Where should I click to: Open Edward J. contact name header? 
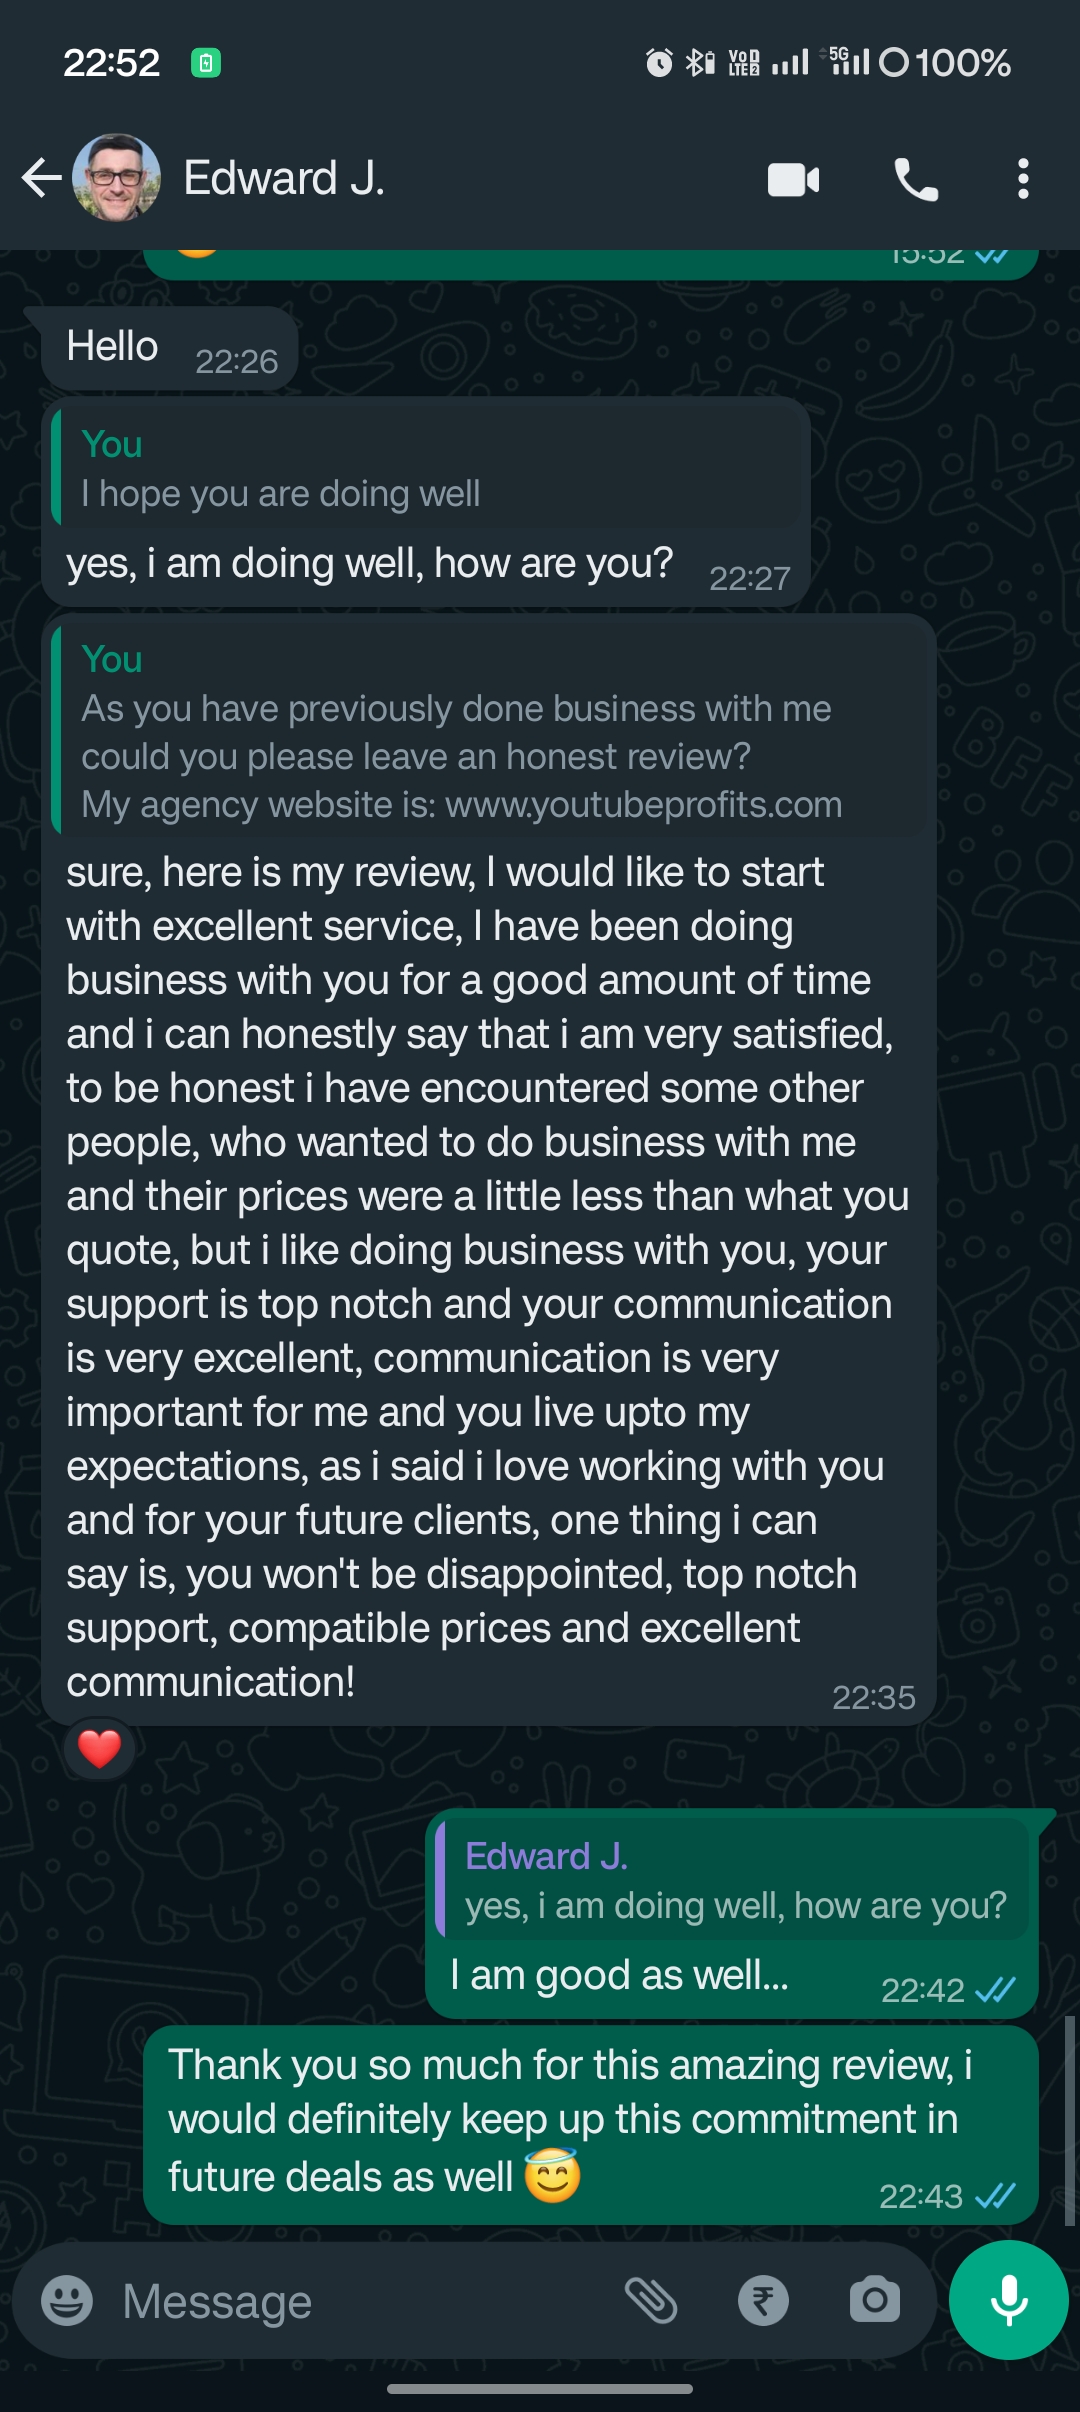coord(284,178)
